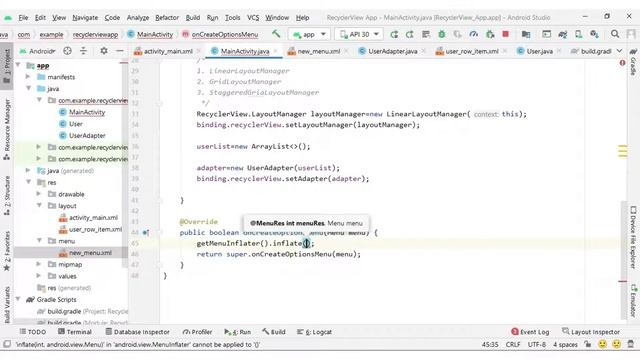Toggle the Build Variants side panel
This screenshot has width=640, height=360.
point(7,304)
